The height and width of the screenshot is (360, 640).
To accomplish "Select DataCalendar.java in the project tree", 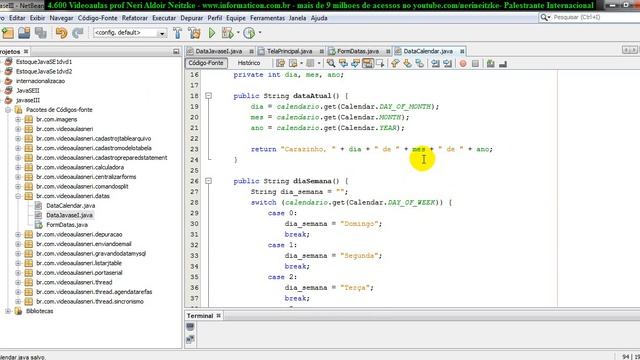I will 70,206.
